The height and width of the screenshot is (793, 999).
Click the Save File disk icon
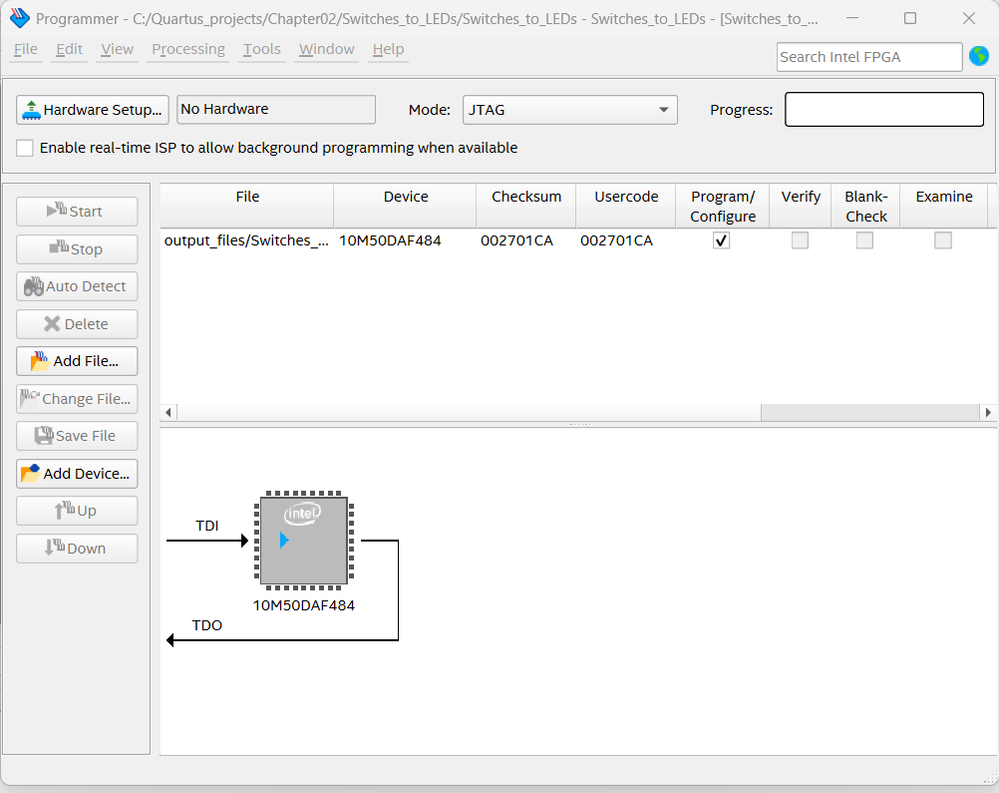(x=44, y=436)
